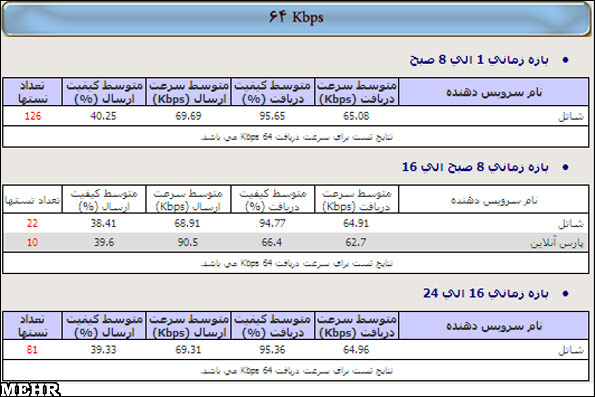Viewport: 595px width, 397px height.
Task: Click bullet beside the 16 to 24 heading
Action: [566, 293]
